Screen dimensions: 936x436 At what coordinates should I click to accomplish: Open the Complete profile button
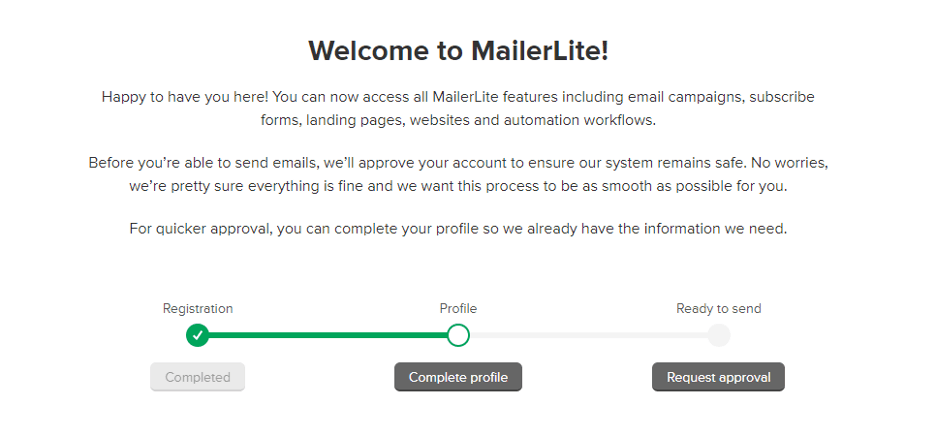coord(458,377)
